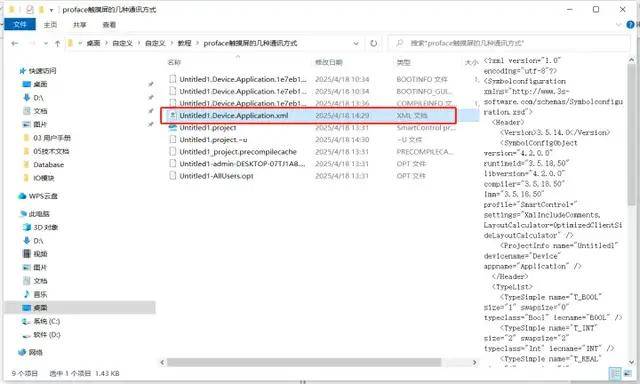The image size is (640, 384).
Task: Click the Untitled1.project SmartControl file icon
Action: point(173,128)
